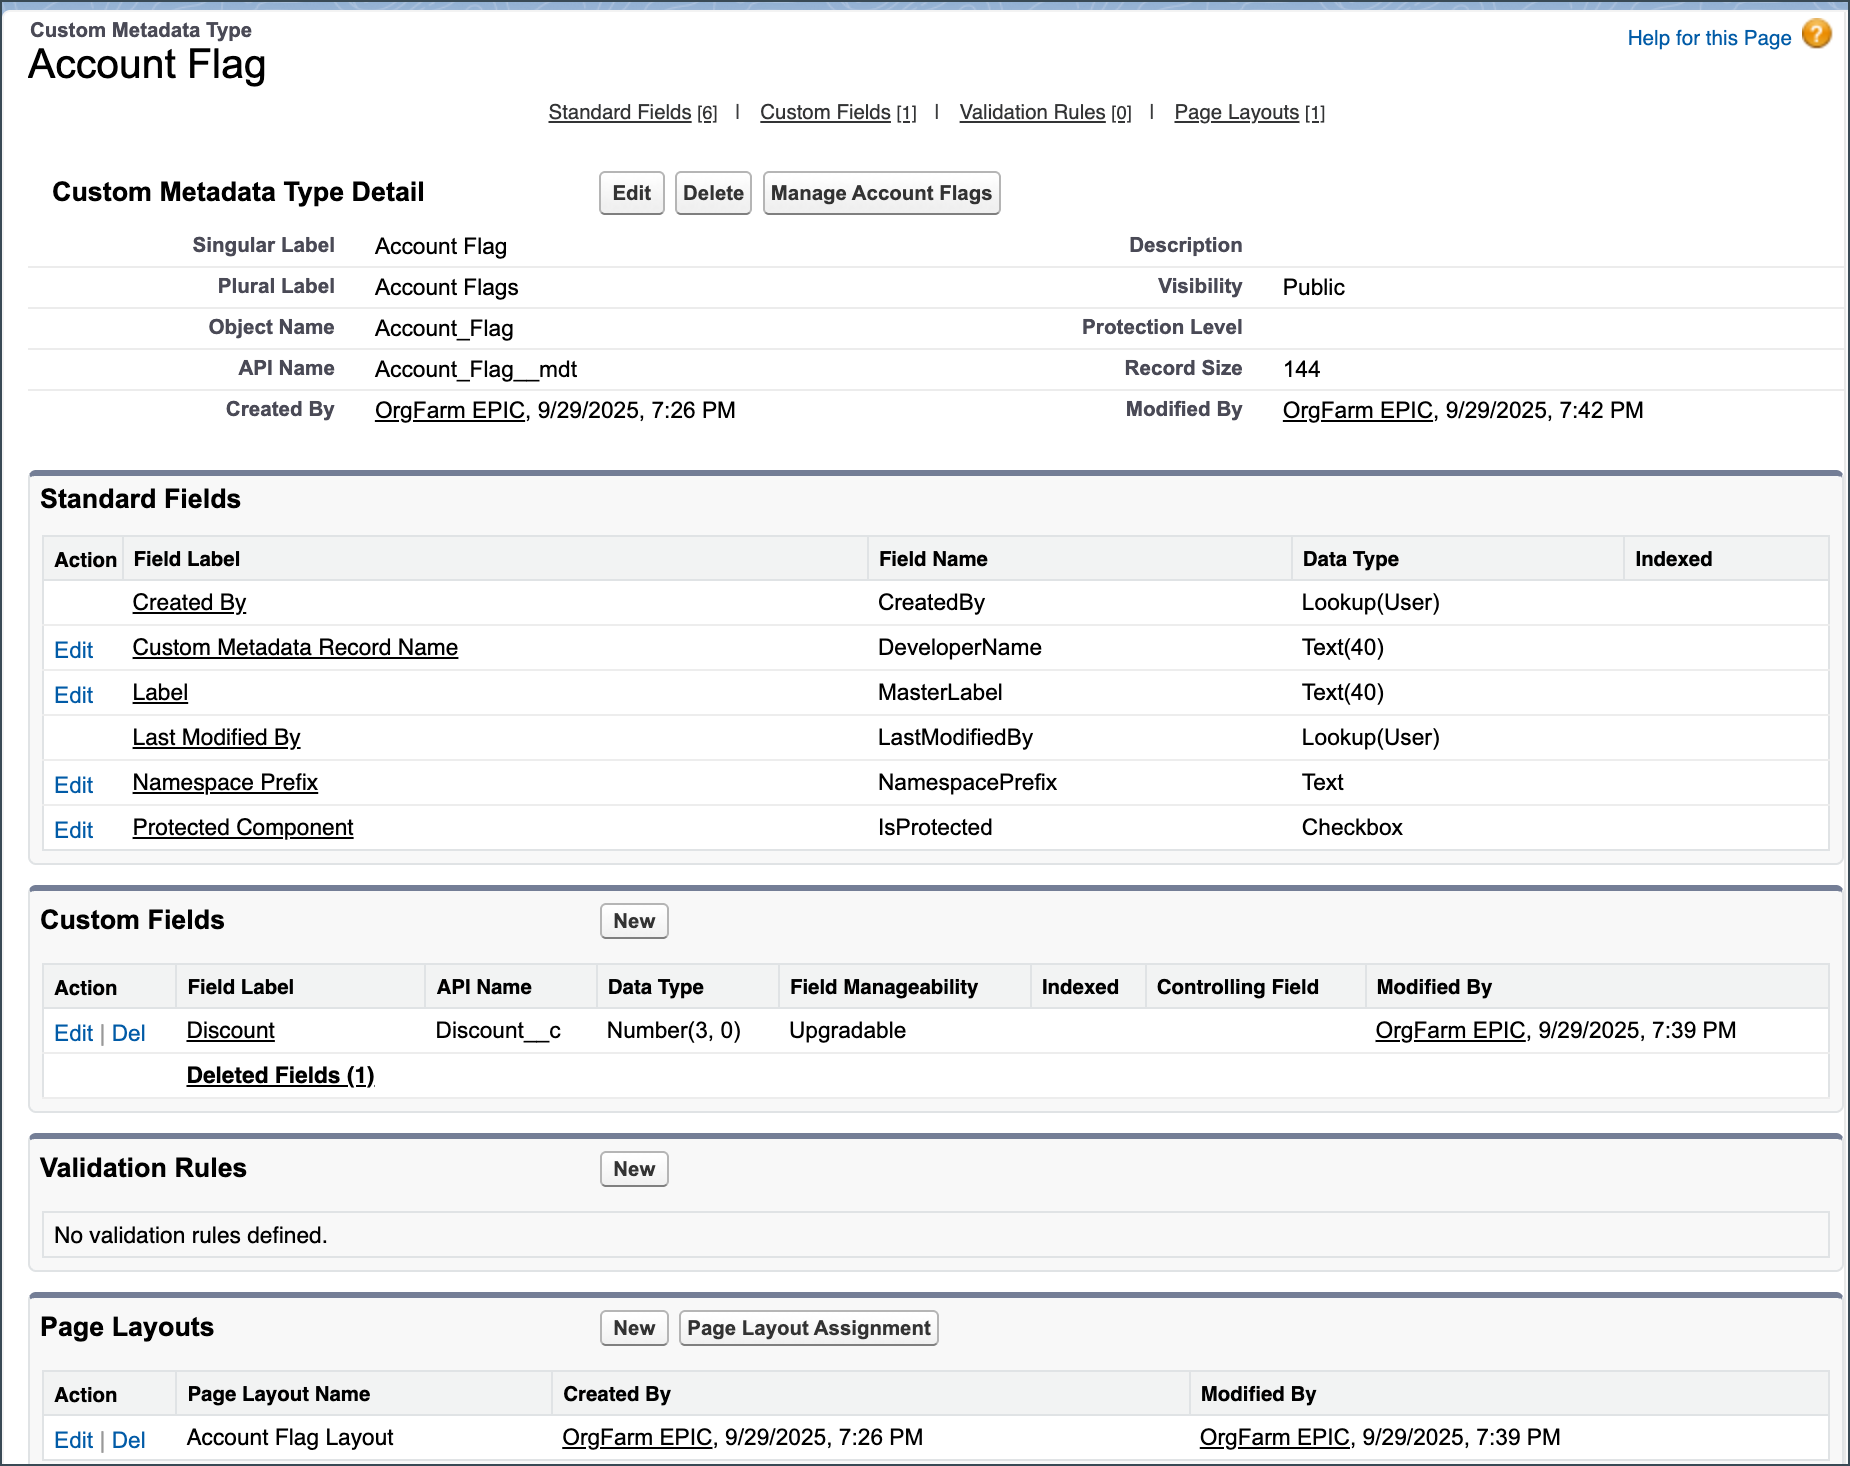
Task: Edit the Protected Component standard field
Action: pos(73,830)
